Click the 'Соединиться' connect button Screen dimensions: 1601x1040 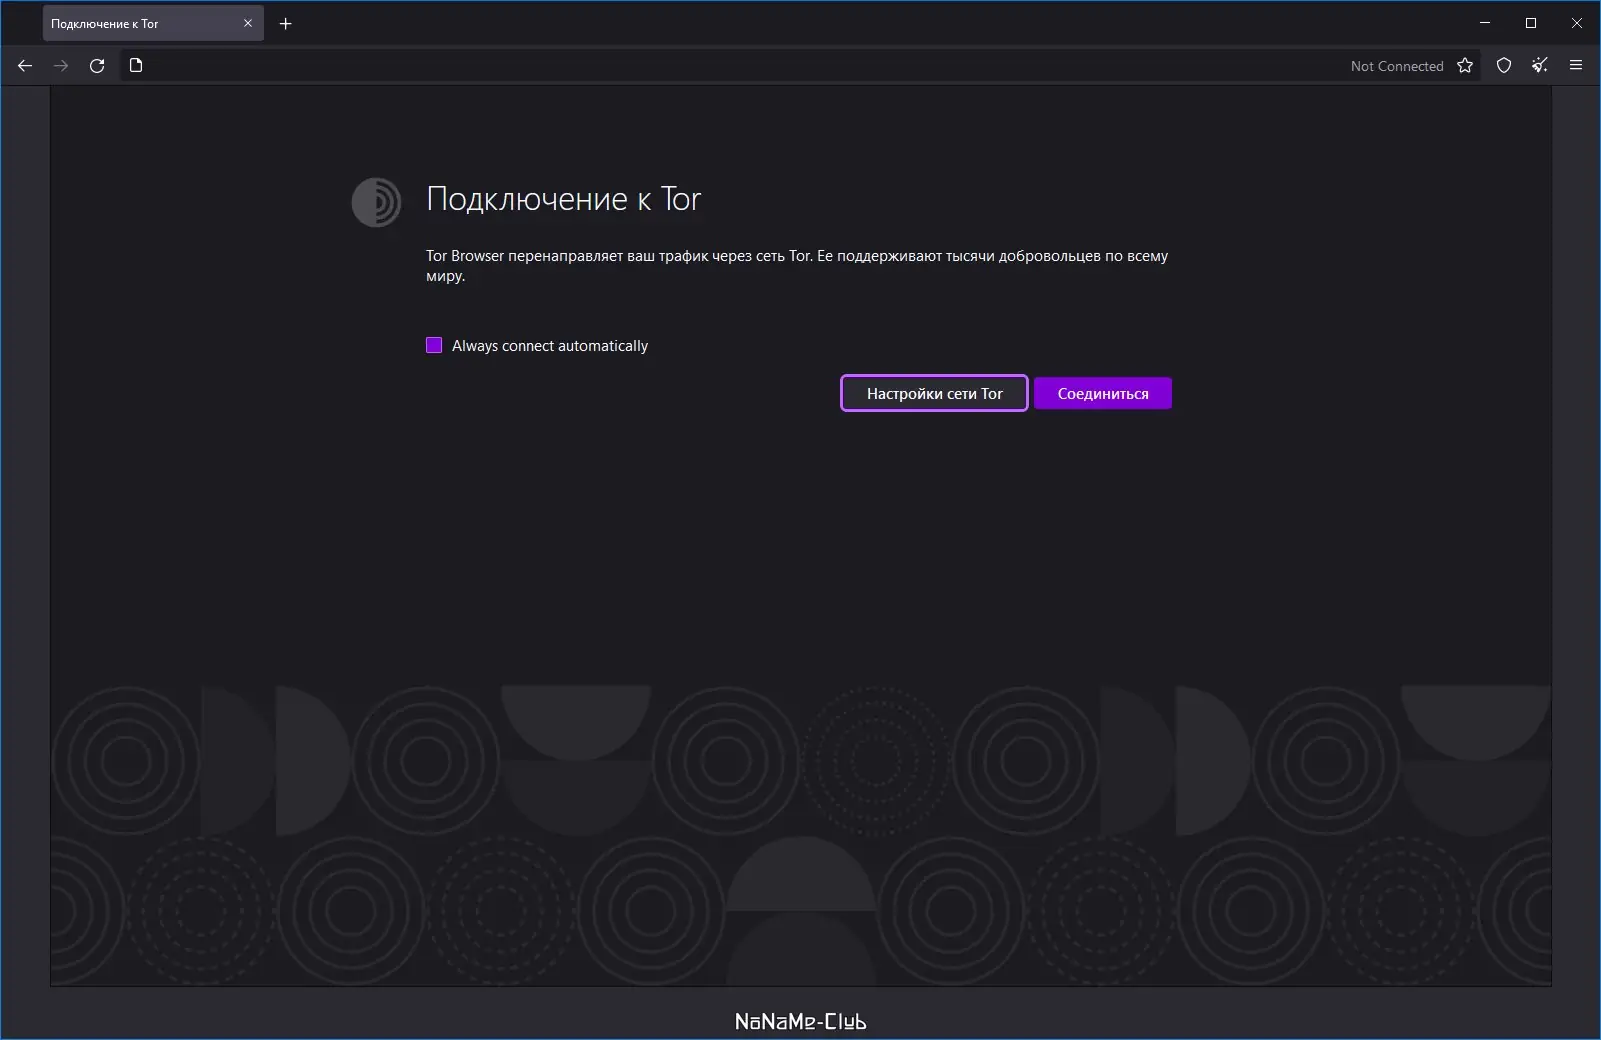click(x=1103, y=393)
